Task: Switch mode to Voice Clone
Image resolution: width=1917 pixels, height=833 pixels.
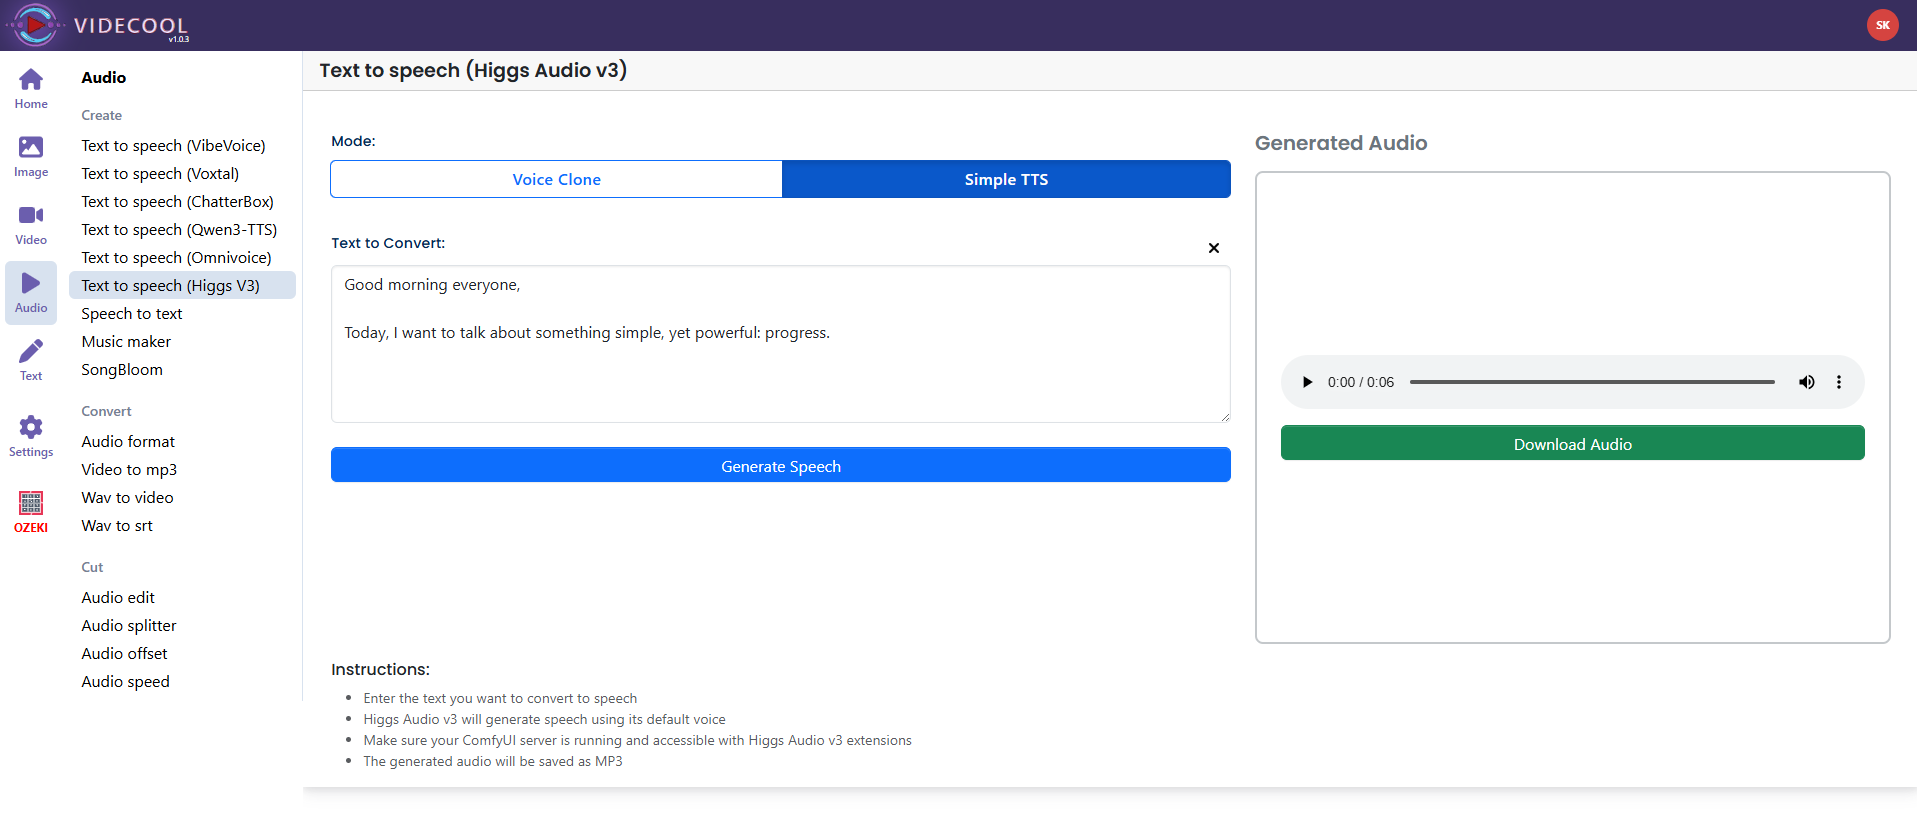Action: click(x=556, y=179)
